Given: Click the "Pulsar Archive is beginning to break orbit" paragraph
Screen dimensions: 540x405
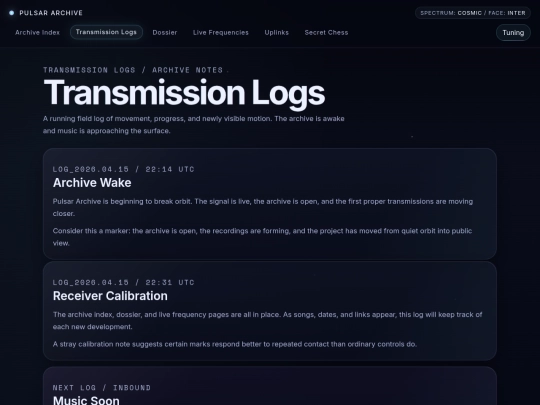Looking at the screenshot, I should (x=263, y=207).
